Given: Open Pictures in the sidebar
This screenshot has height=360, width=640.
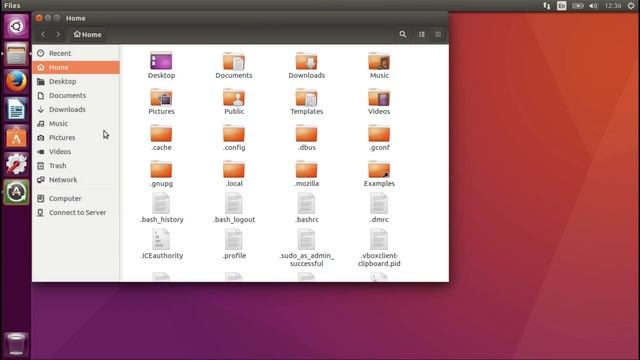Looking at the screenshot, I should (76, 138).
